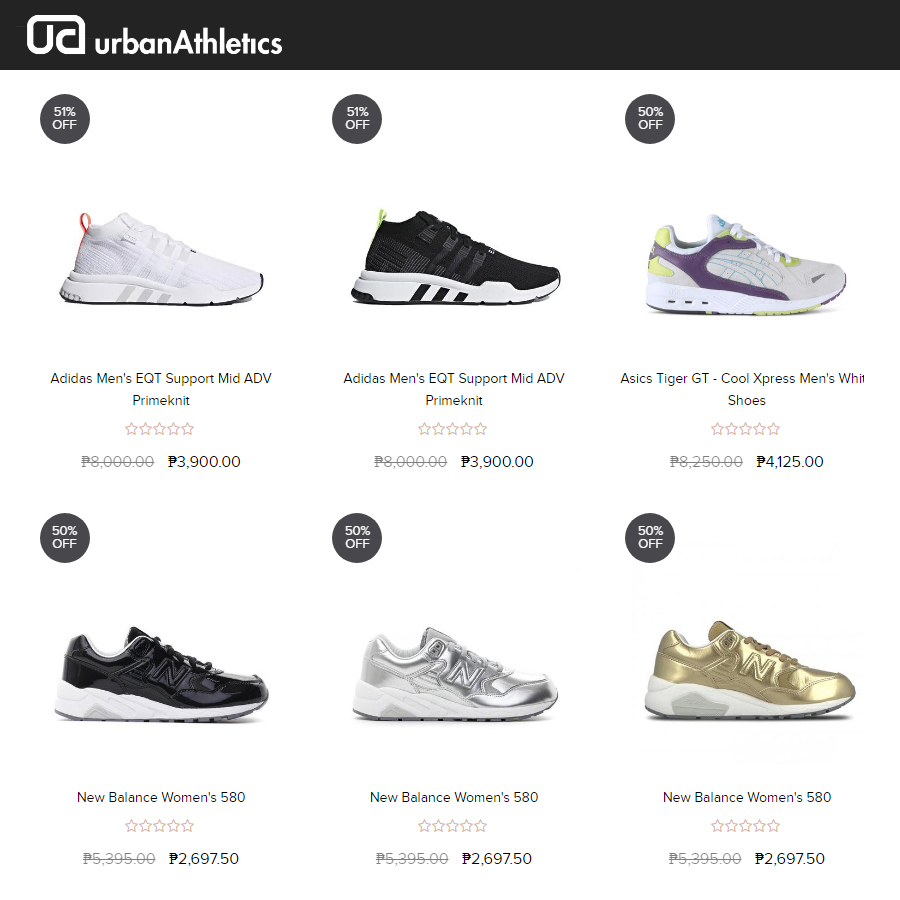Open the white Adidas EQT Support shoe image
The height and width of the screenshot is (900, 900).
[161, 257]
